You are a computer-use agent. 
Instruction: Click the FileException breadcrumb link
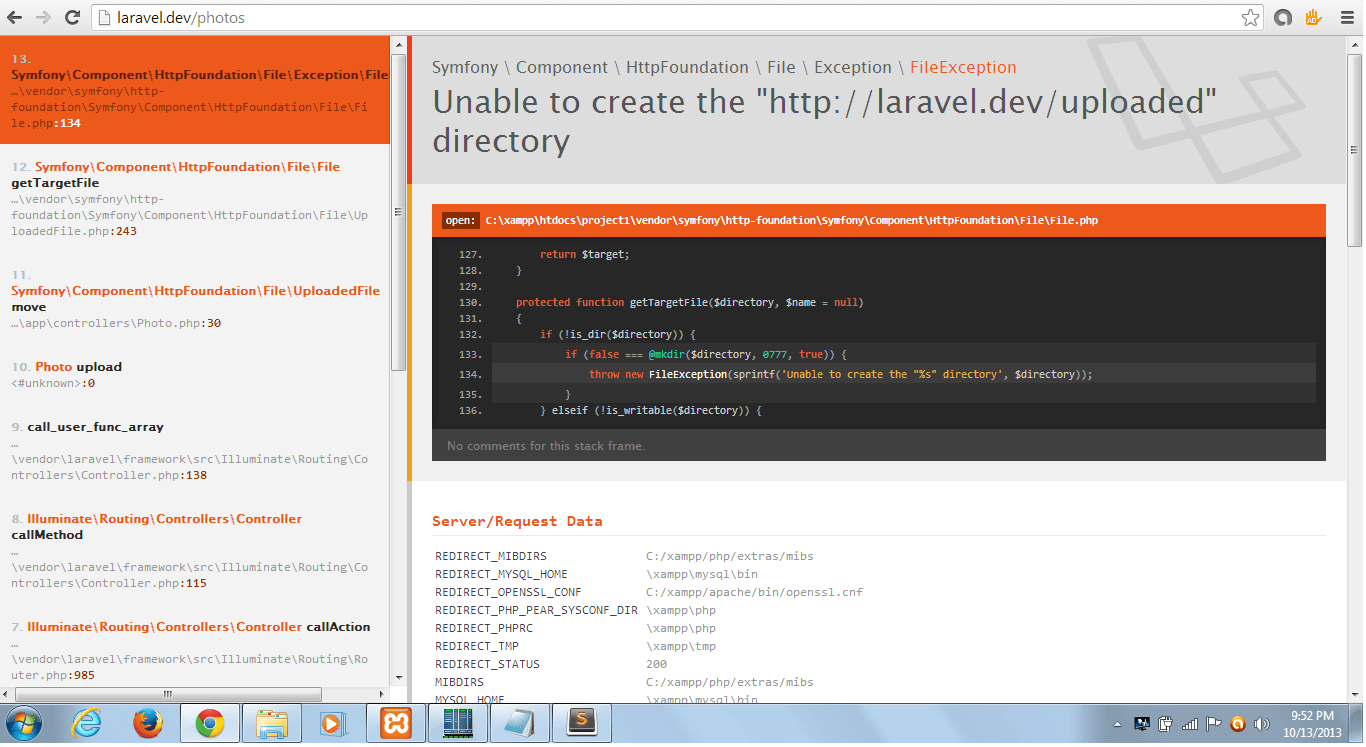tap(962, 67)
